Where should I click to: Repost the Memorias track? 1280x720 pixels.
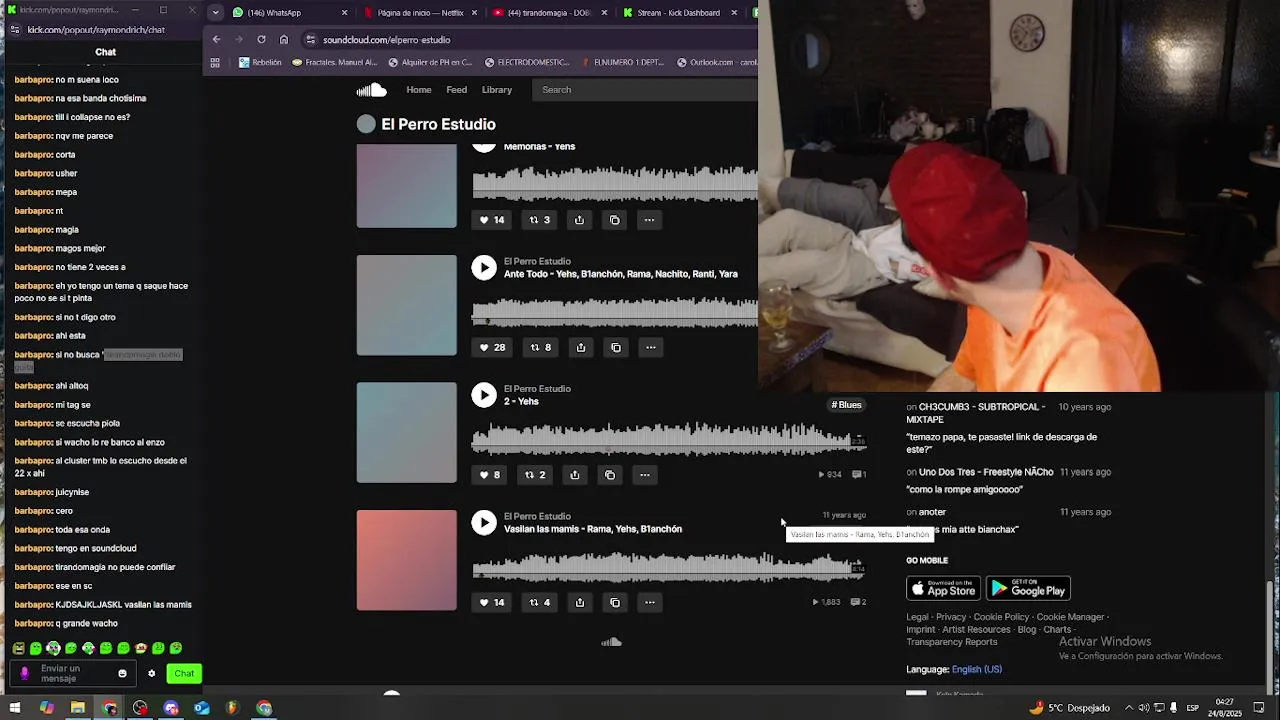pos(540,220)
